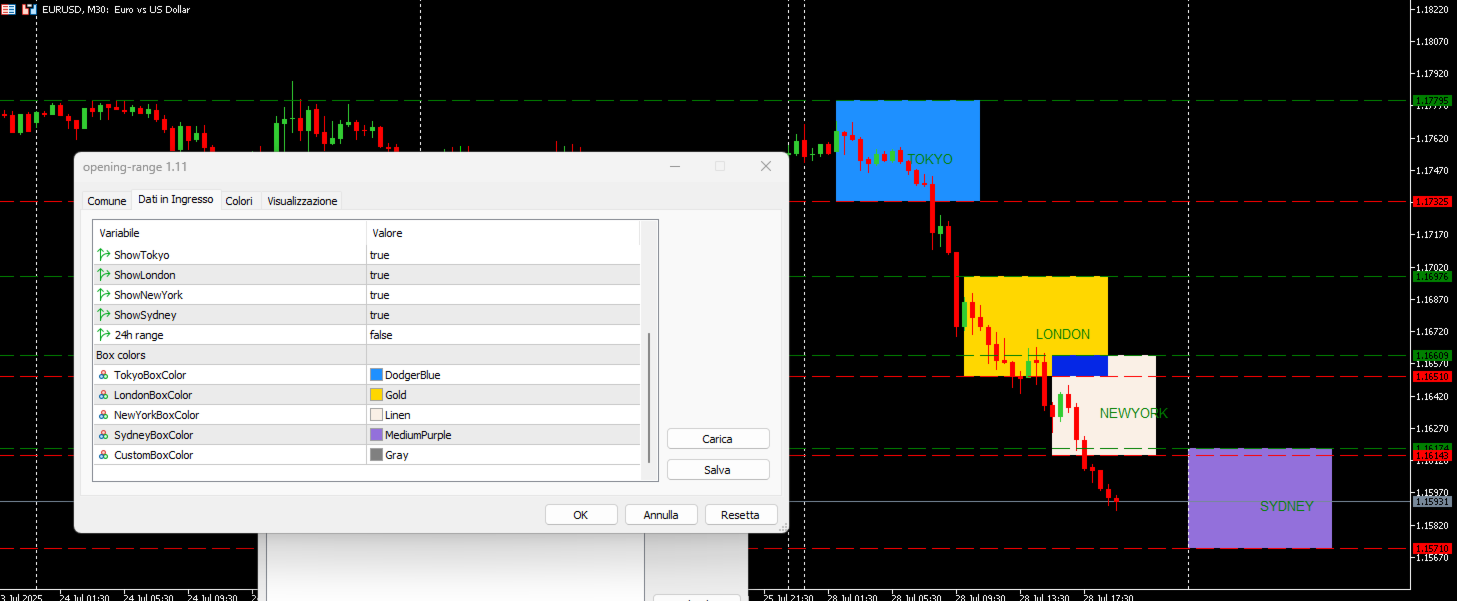The image size is (1457, 601).
Task: Toggle the ShowLondon true value
Action: (503, 275)
